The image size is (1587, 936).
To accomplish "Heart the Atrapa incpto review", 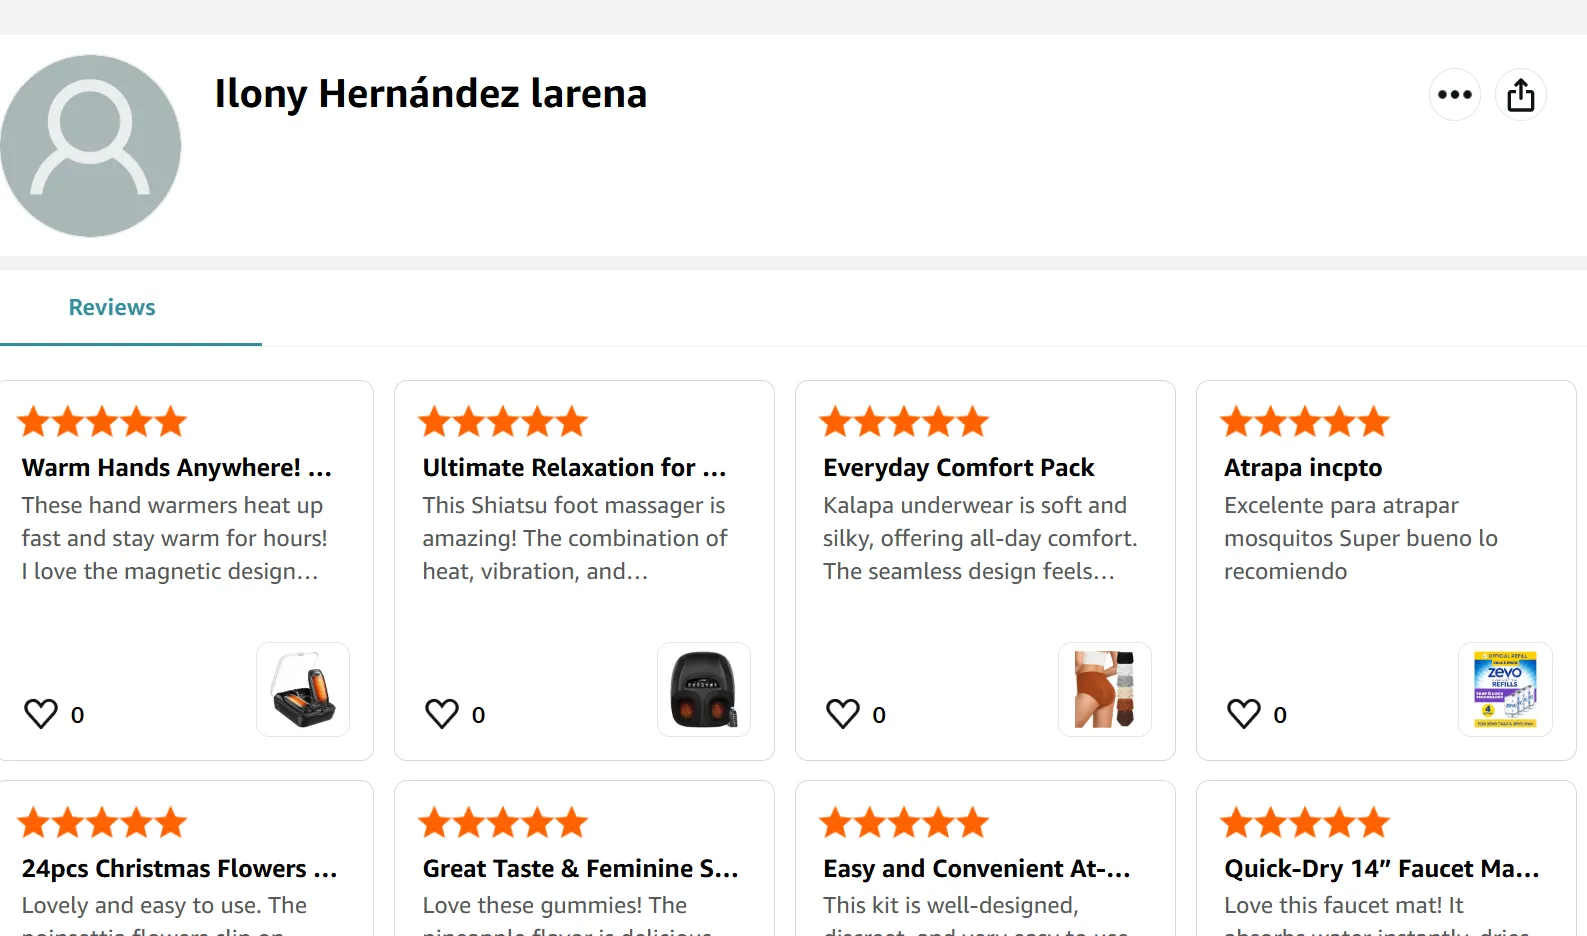I will click(x=1244, y=714).
